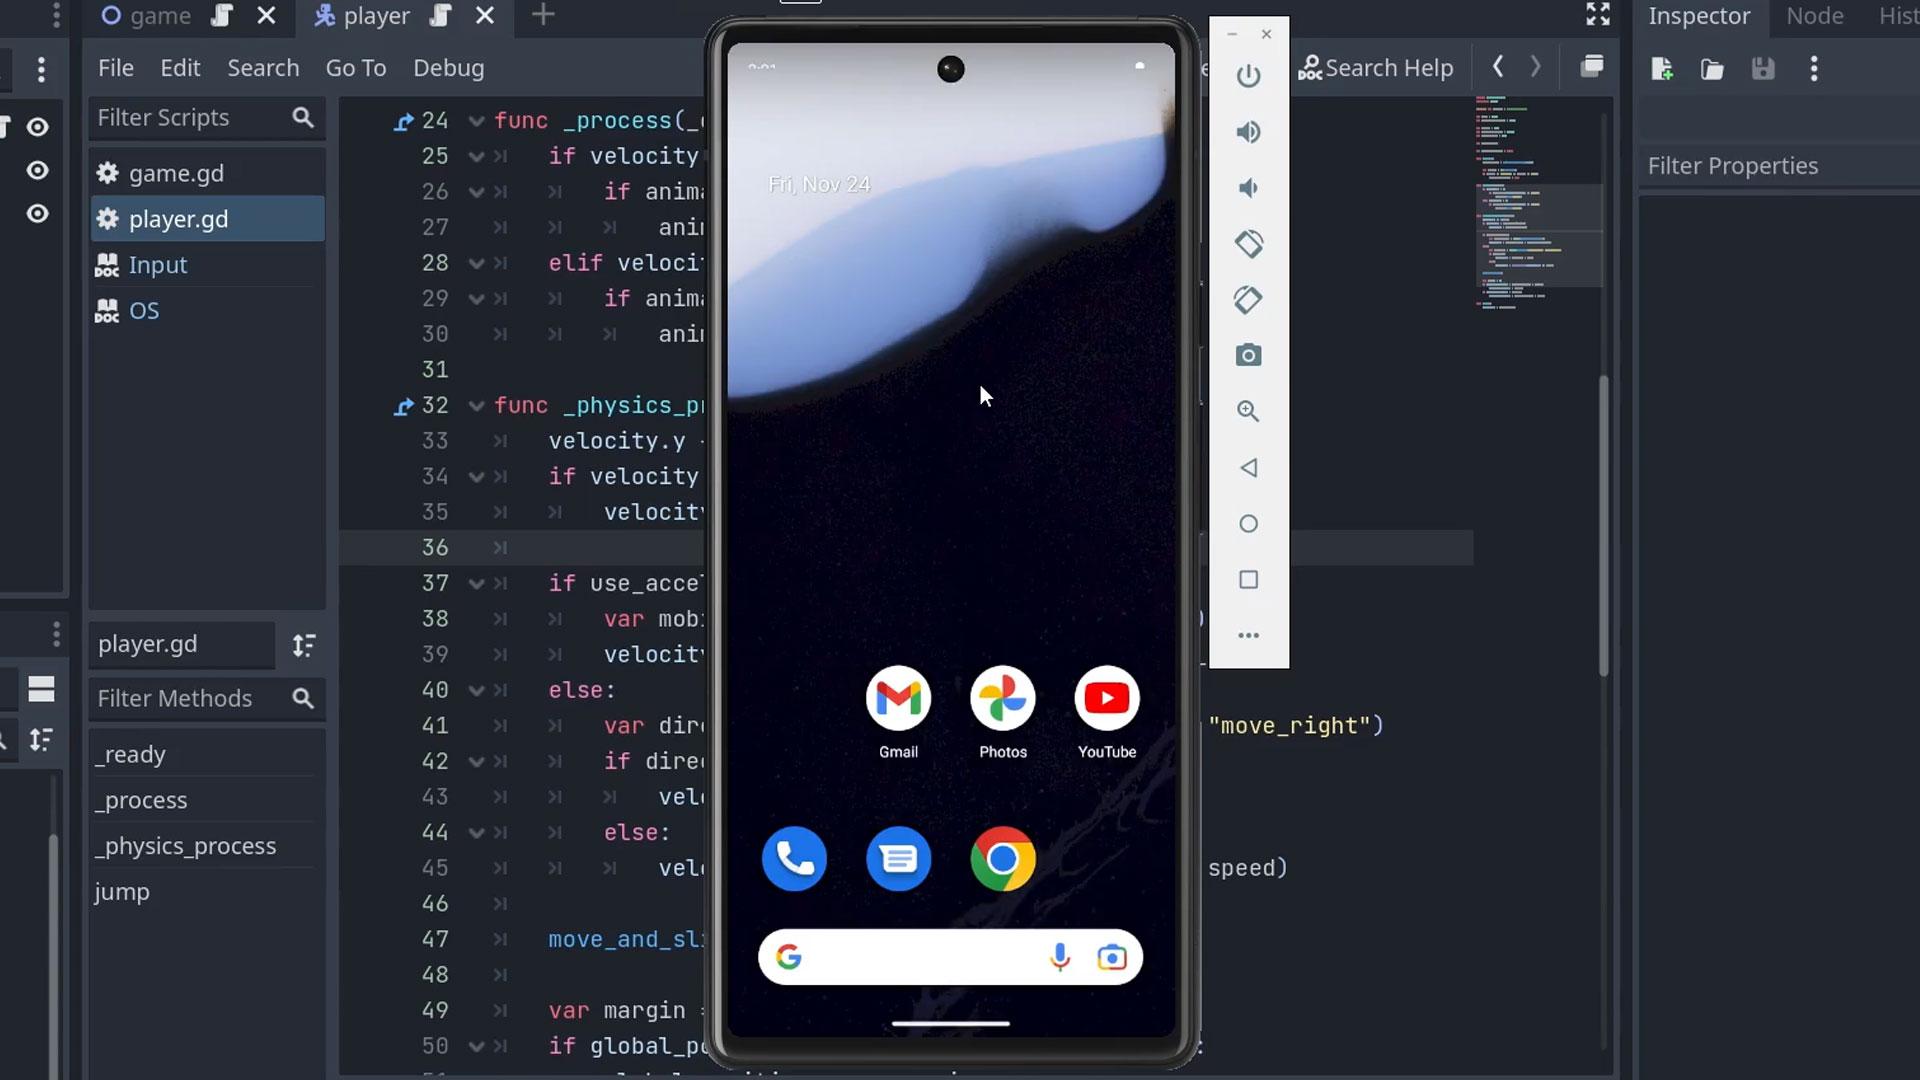This screenshot has width=1920, height=1080.
Task: Toggle the eye icon next to player.gd
Action: coord(37,213)
